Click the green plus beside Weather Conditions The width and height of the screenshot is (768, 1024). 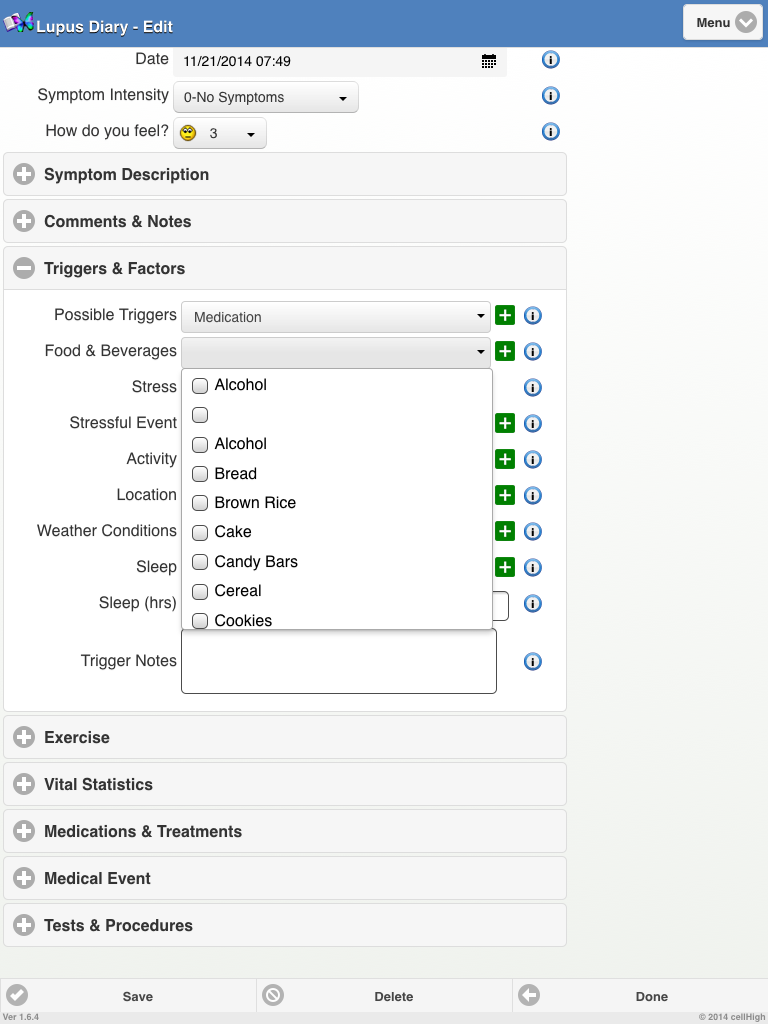(x=505, y=532)
